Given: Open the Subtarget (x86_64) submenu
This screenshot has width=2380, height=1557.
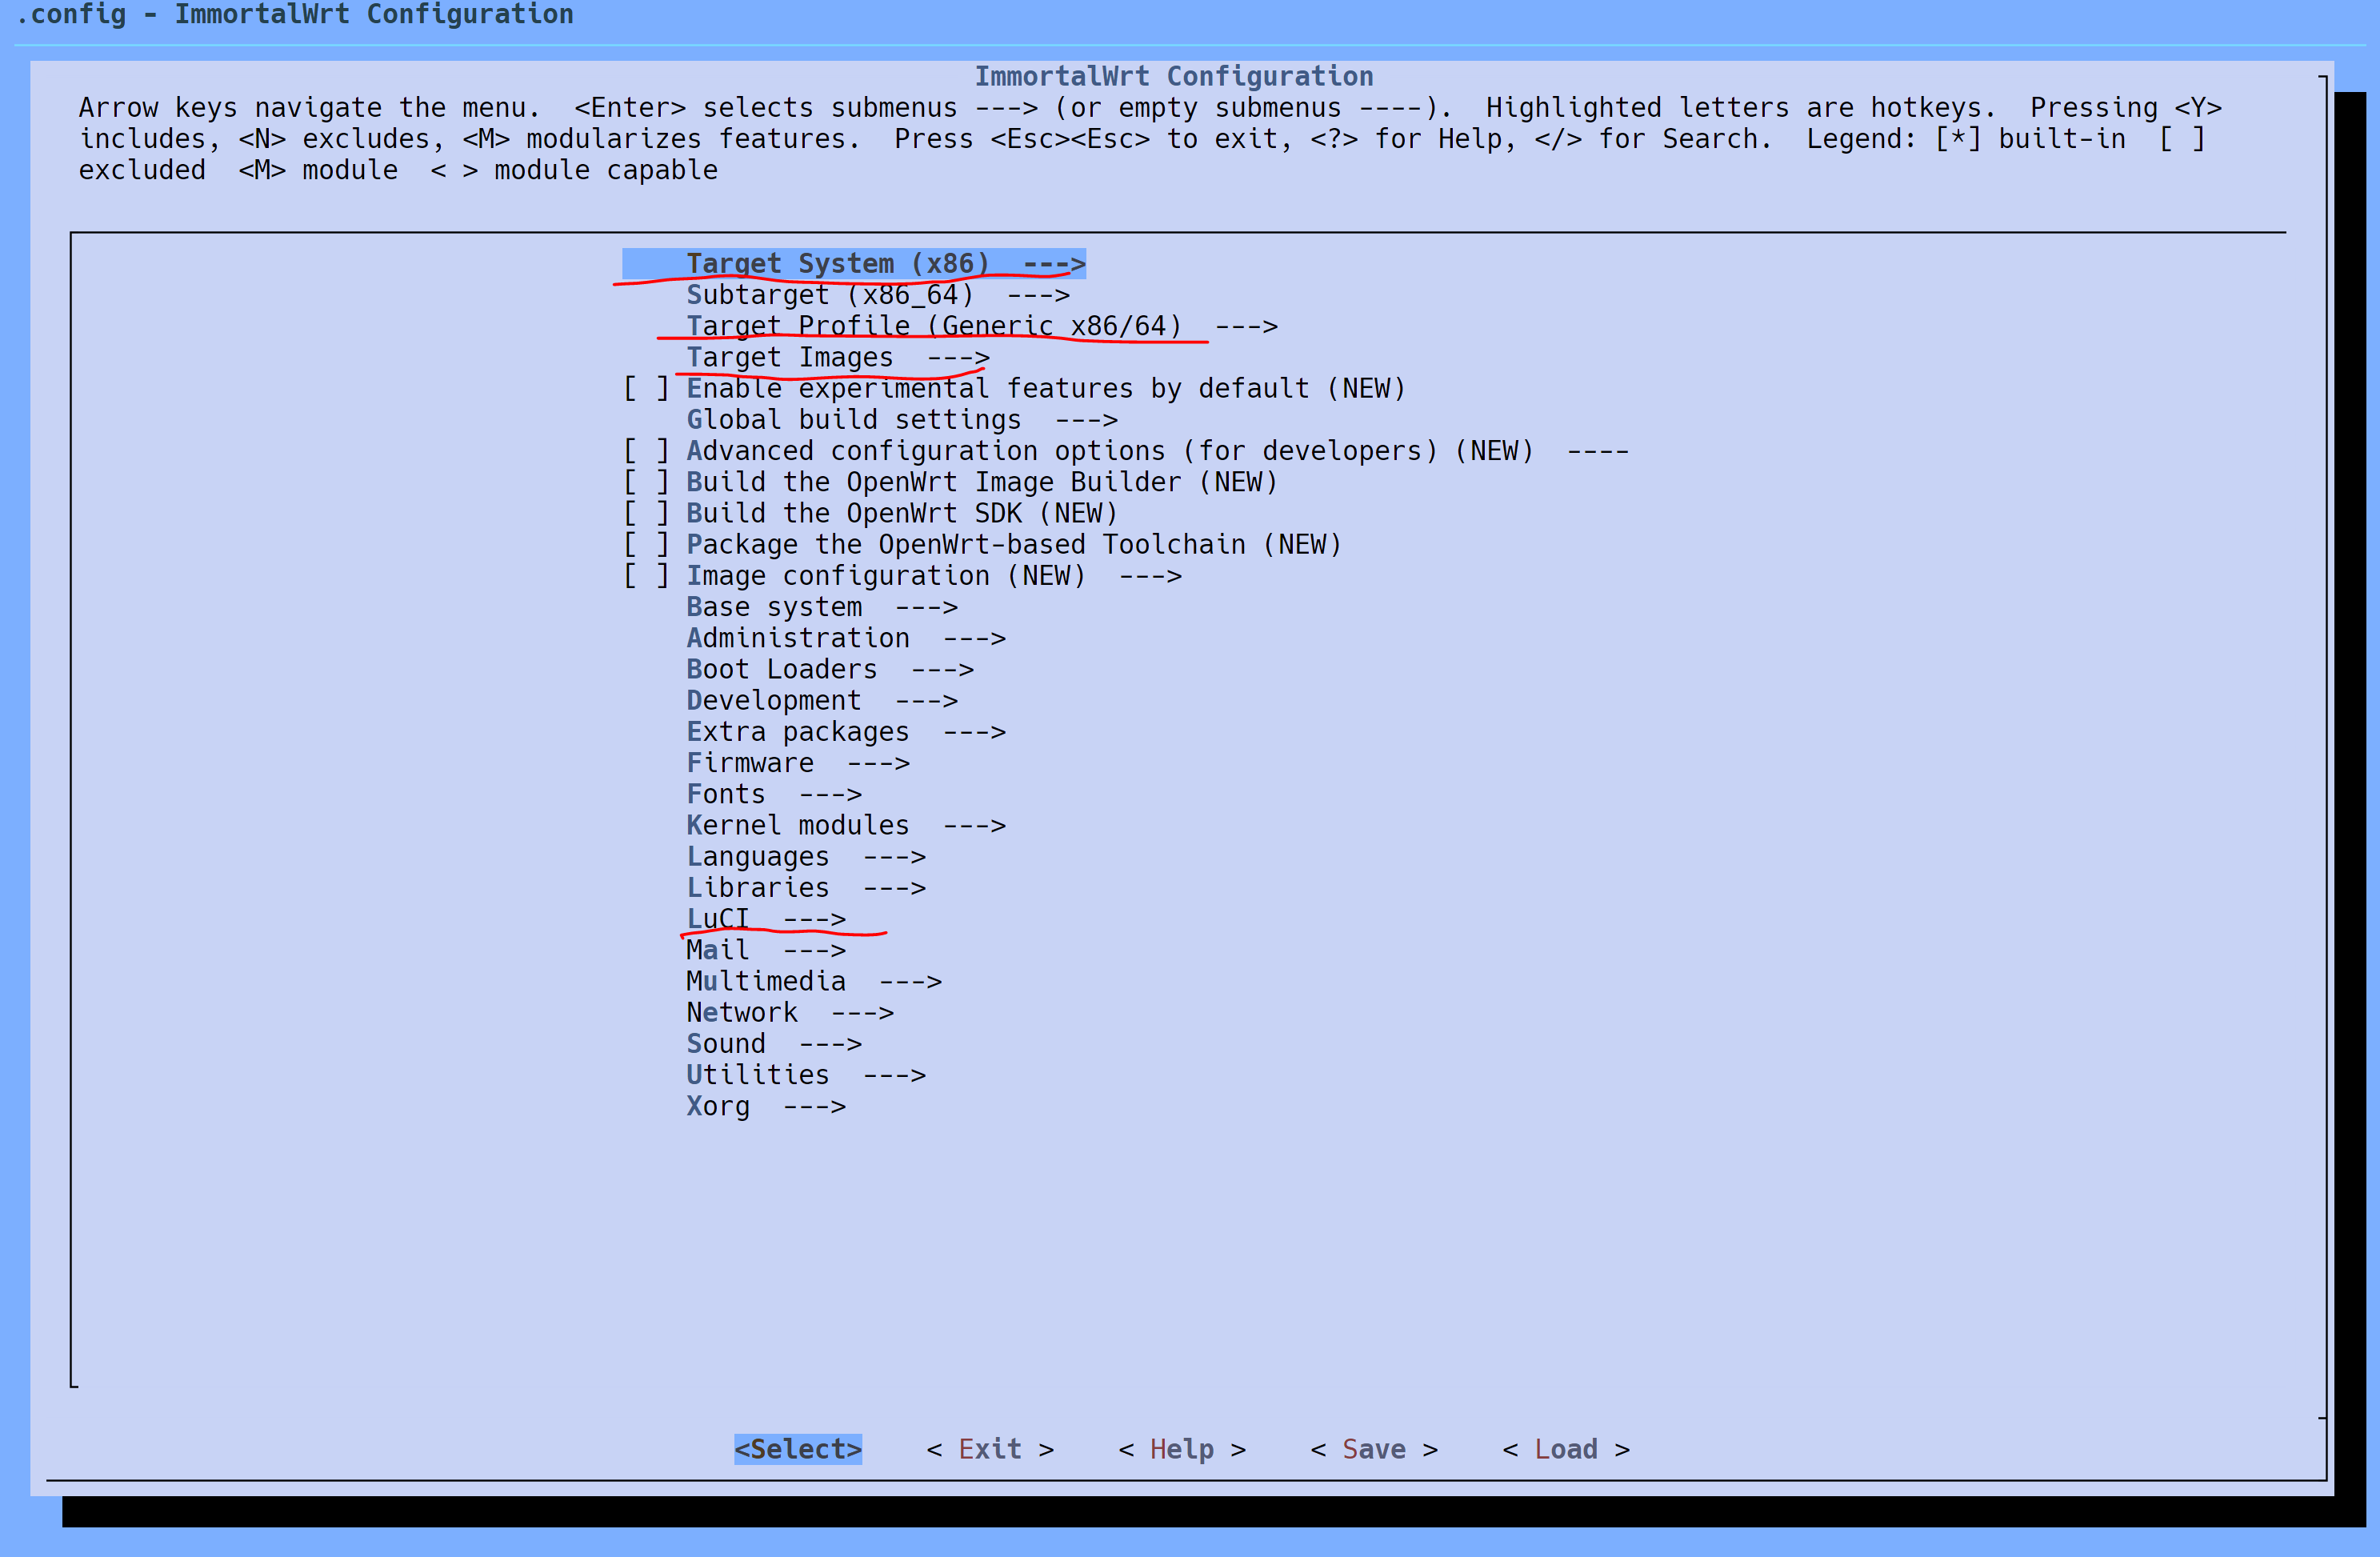Looking at the screenshot, I should pyautogui.click(x=878, y=295).
